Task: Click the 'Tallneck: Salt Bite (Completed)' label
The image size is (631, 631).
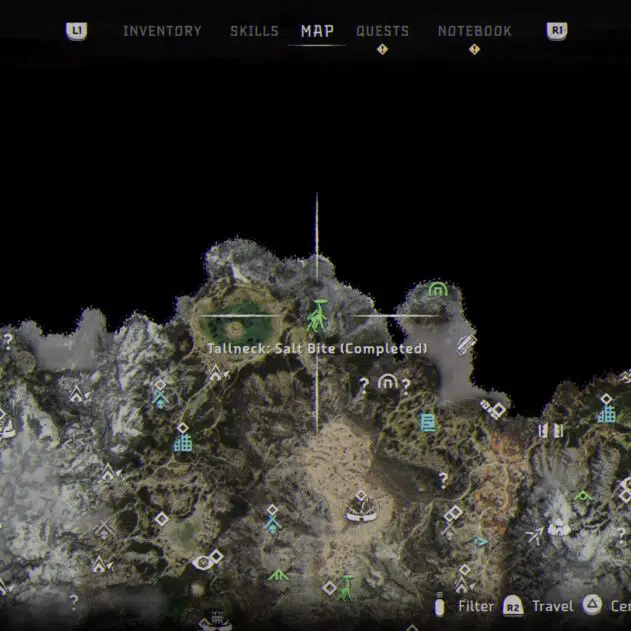Action: pos(317,348)
